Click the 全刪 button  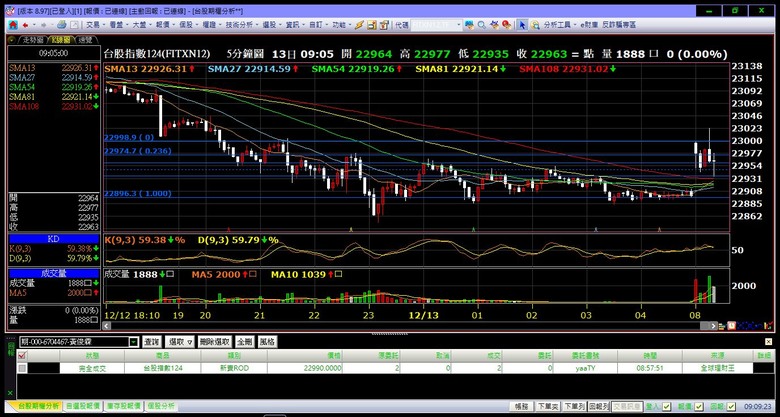click(245, 342)
